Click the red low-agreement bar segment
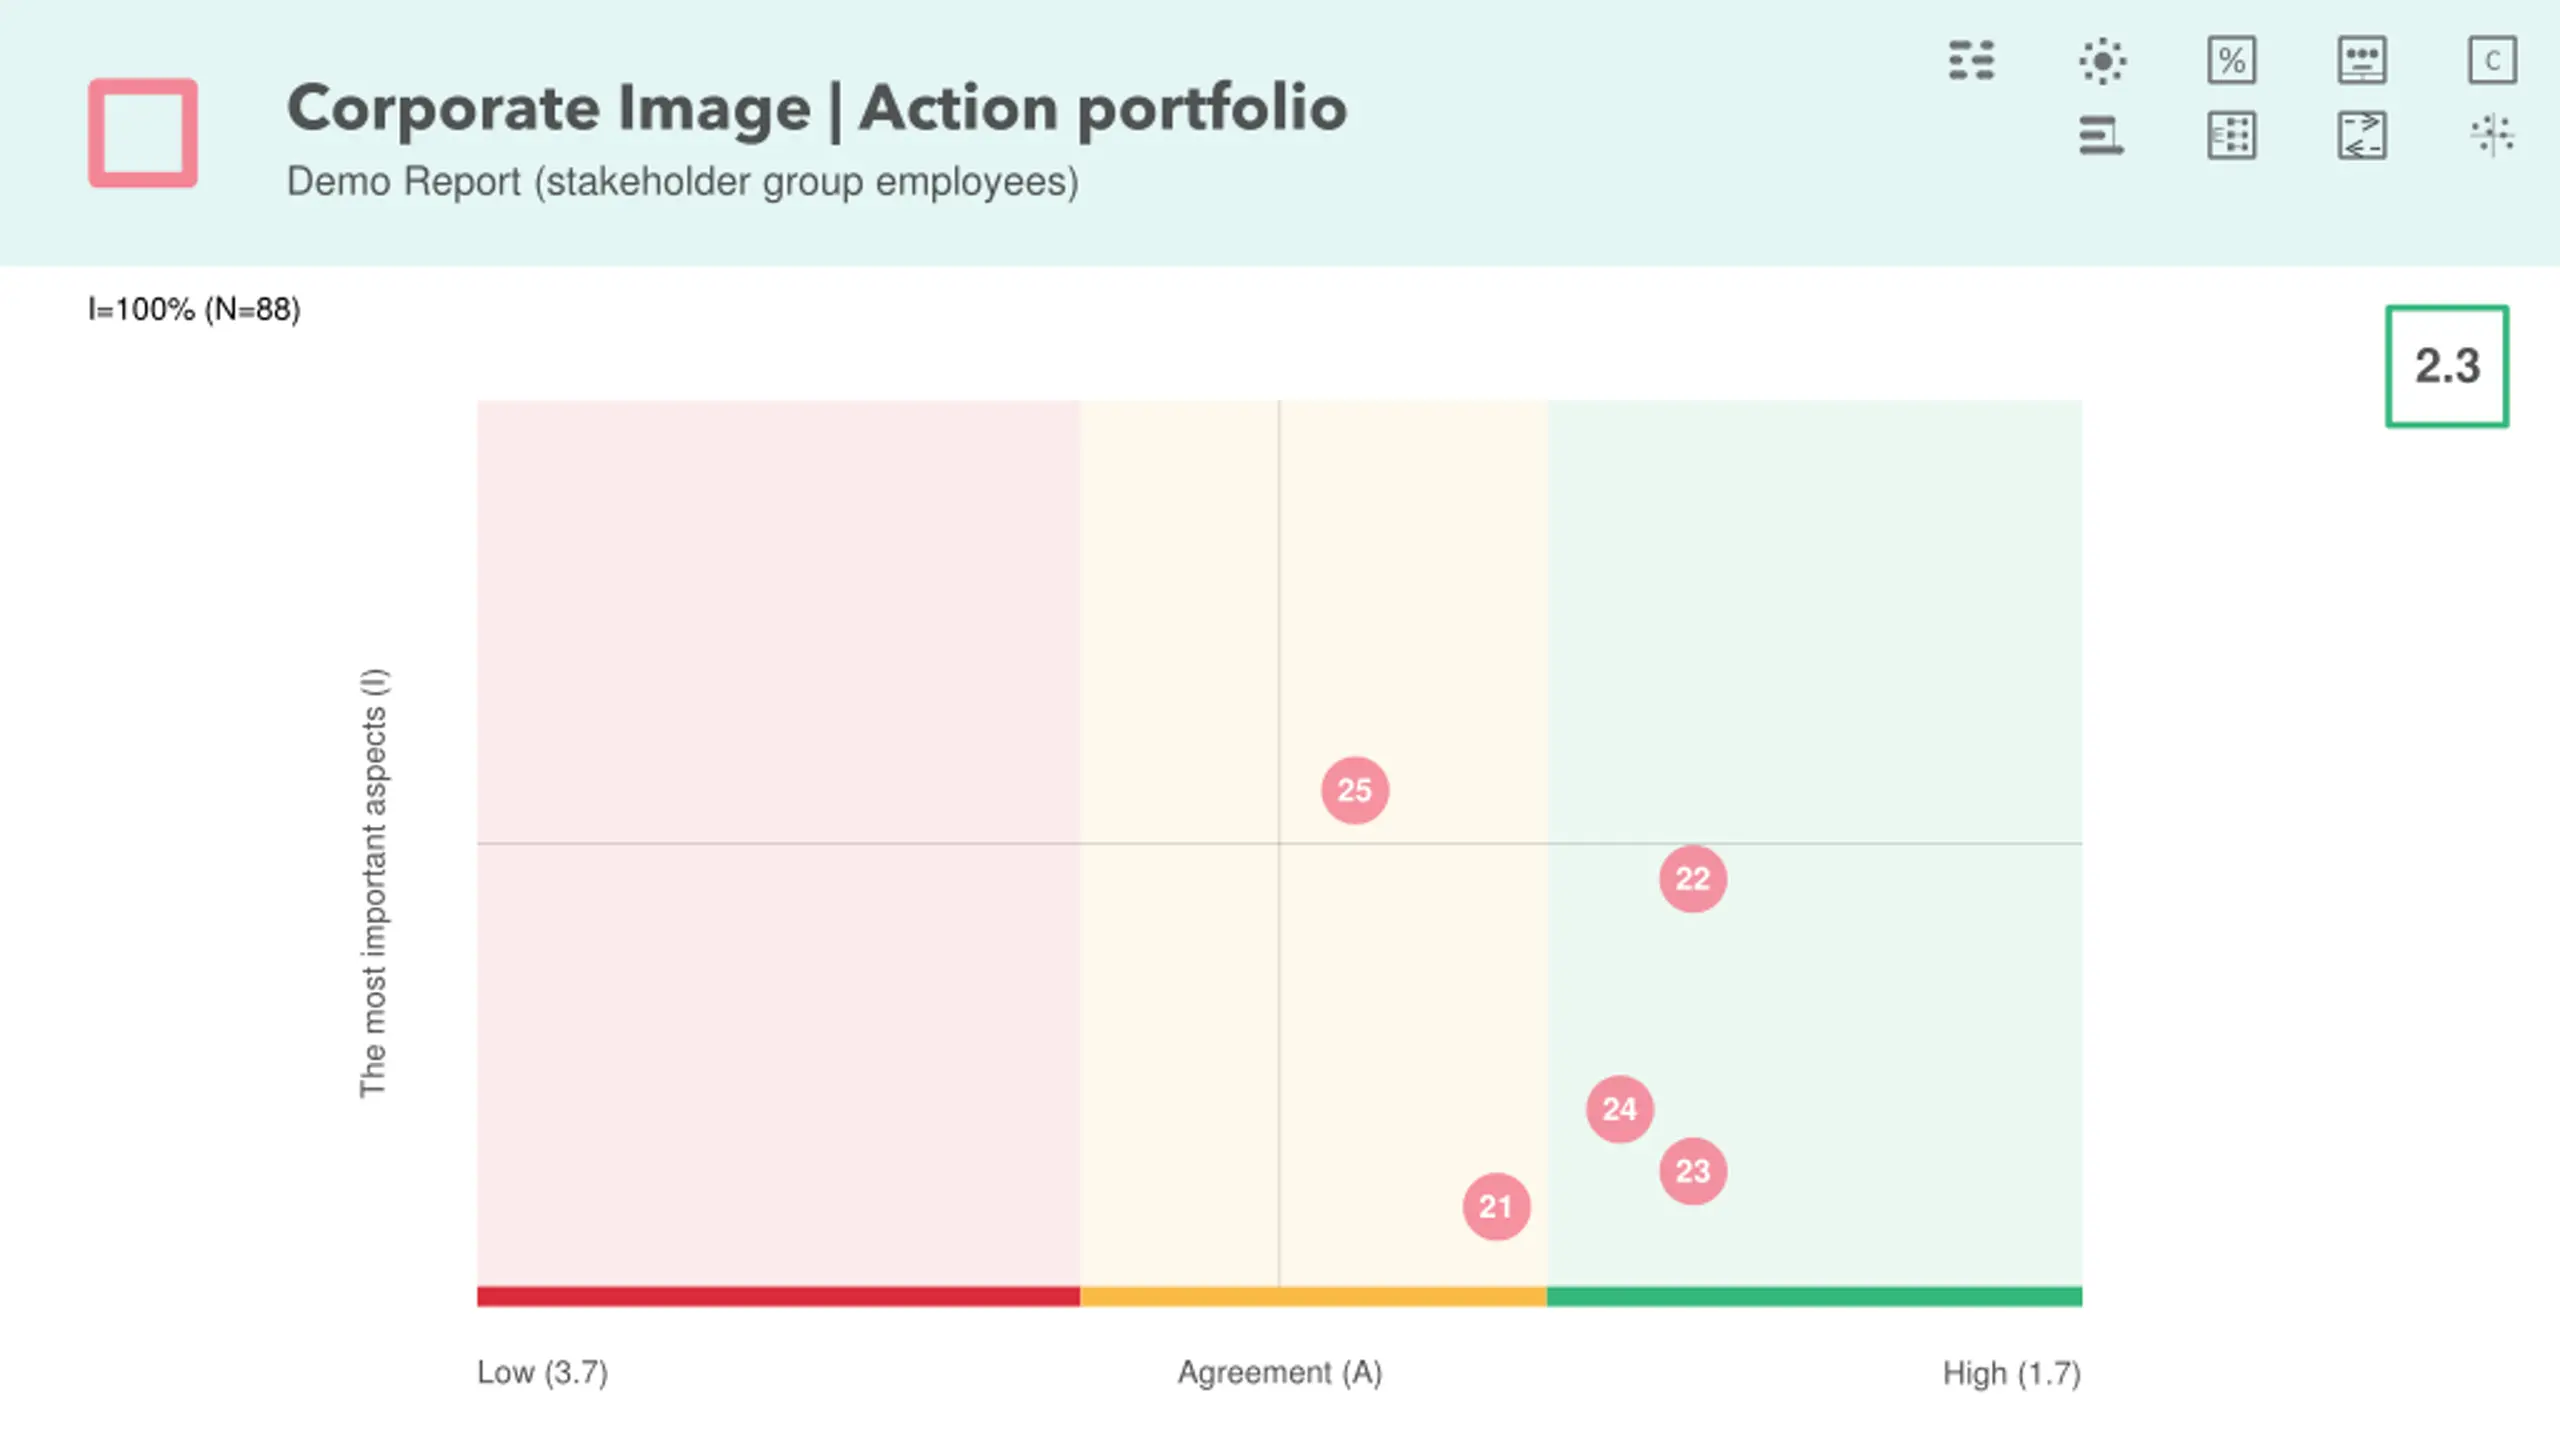Screen dimensions: 2560x1440 click(x=778, y=1297)
